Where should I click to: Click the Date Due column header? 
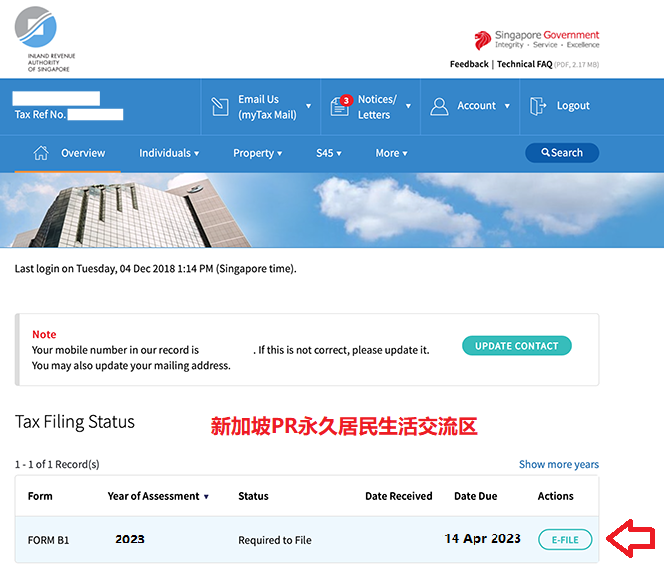(475, 496)
